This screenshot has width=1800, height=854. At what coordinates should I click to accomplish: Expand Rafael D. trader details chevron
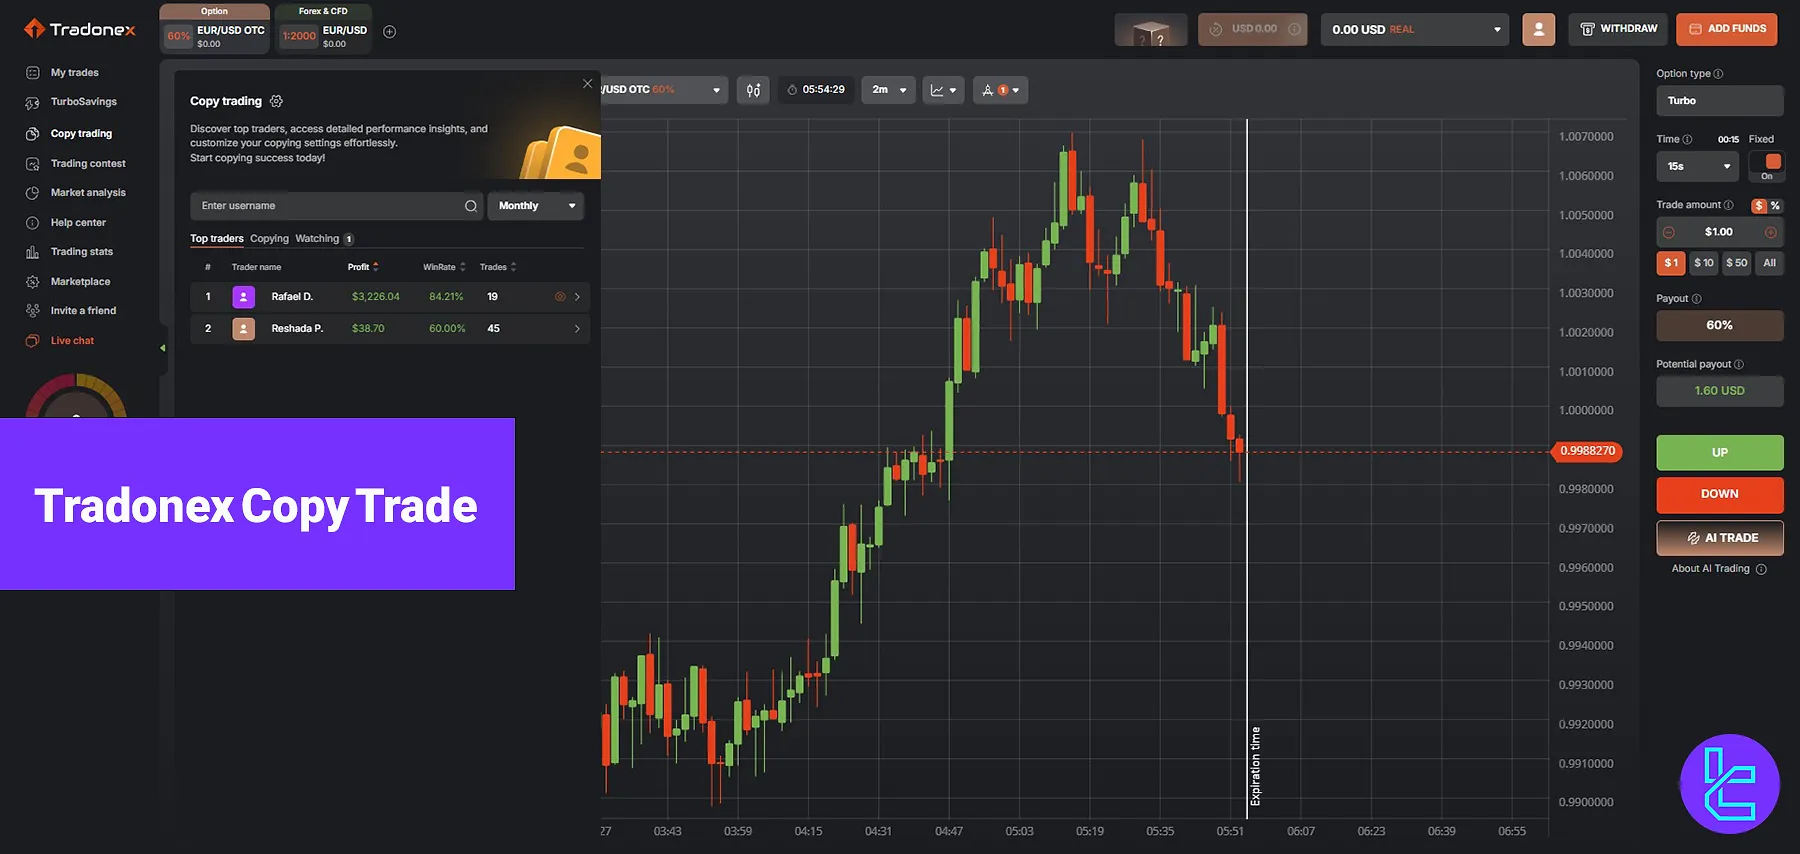(577, 297)
